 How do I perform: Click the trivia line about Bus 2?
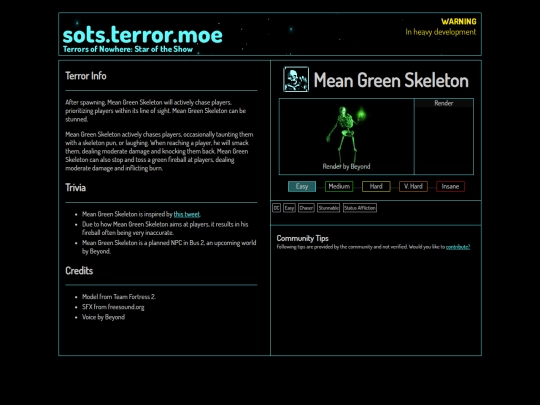(169, 247)
